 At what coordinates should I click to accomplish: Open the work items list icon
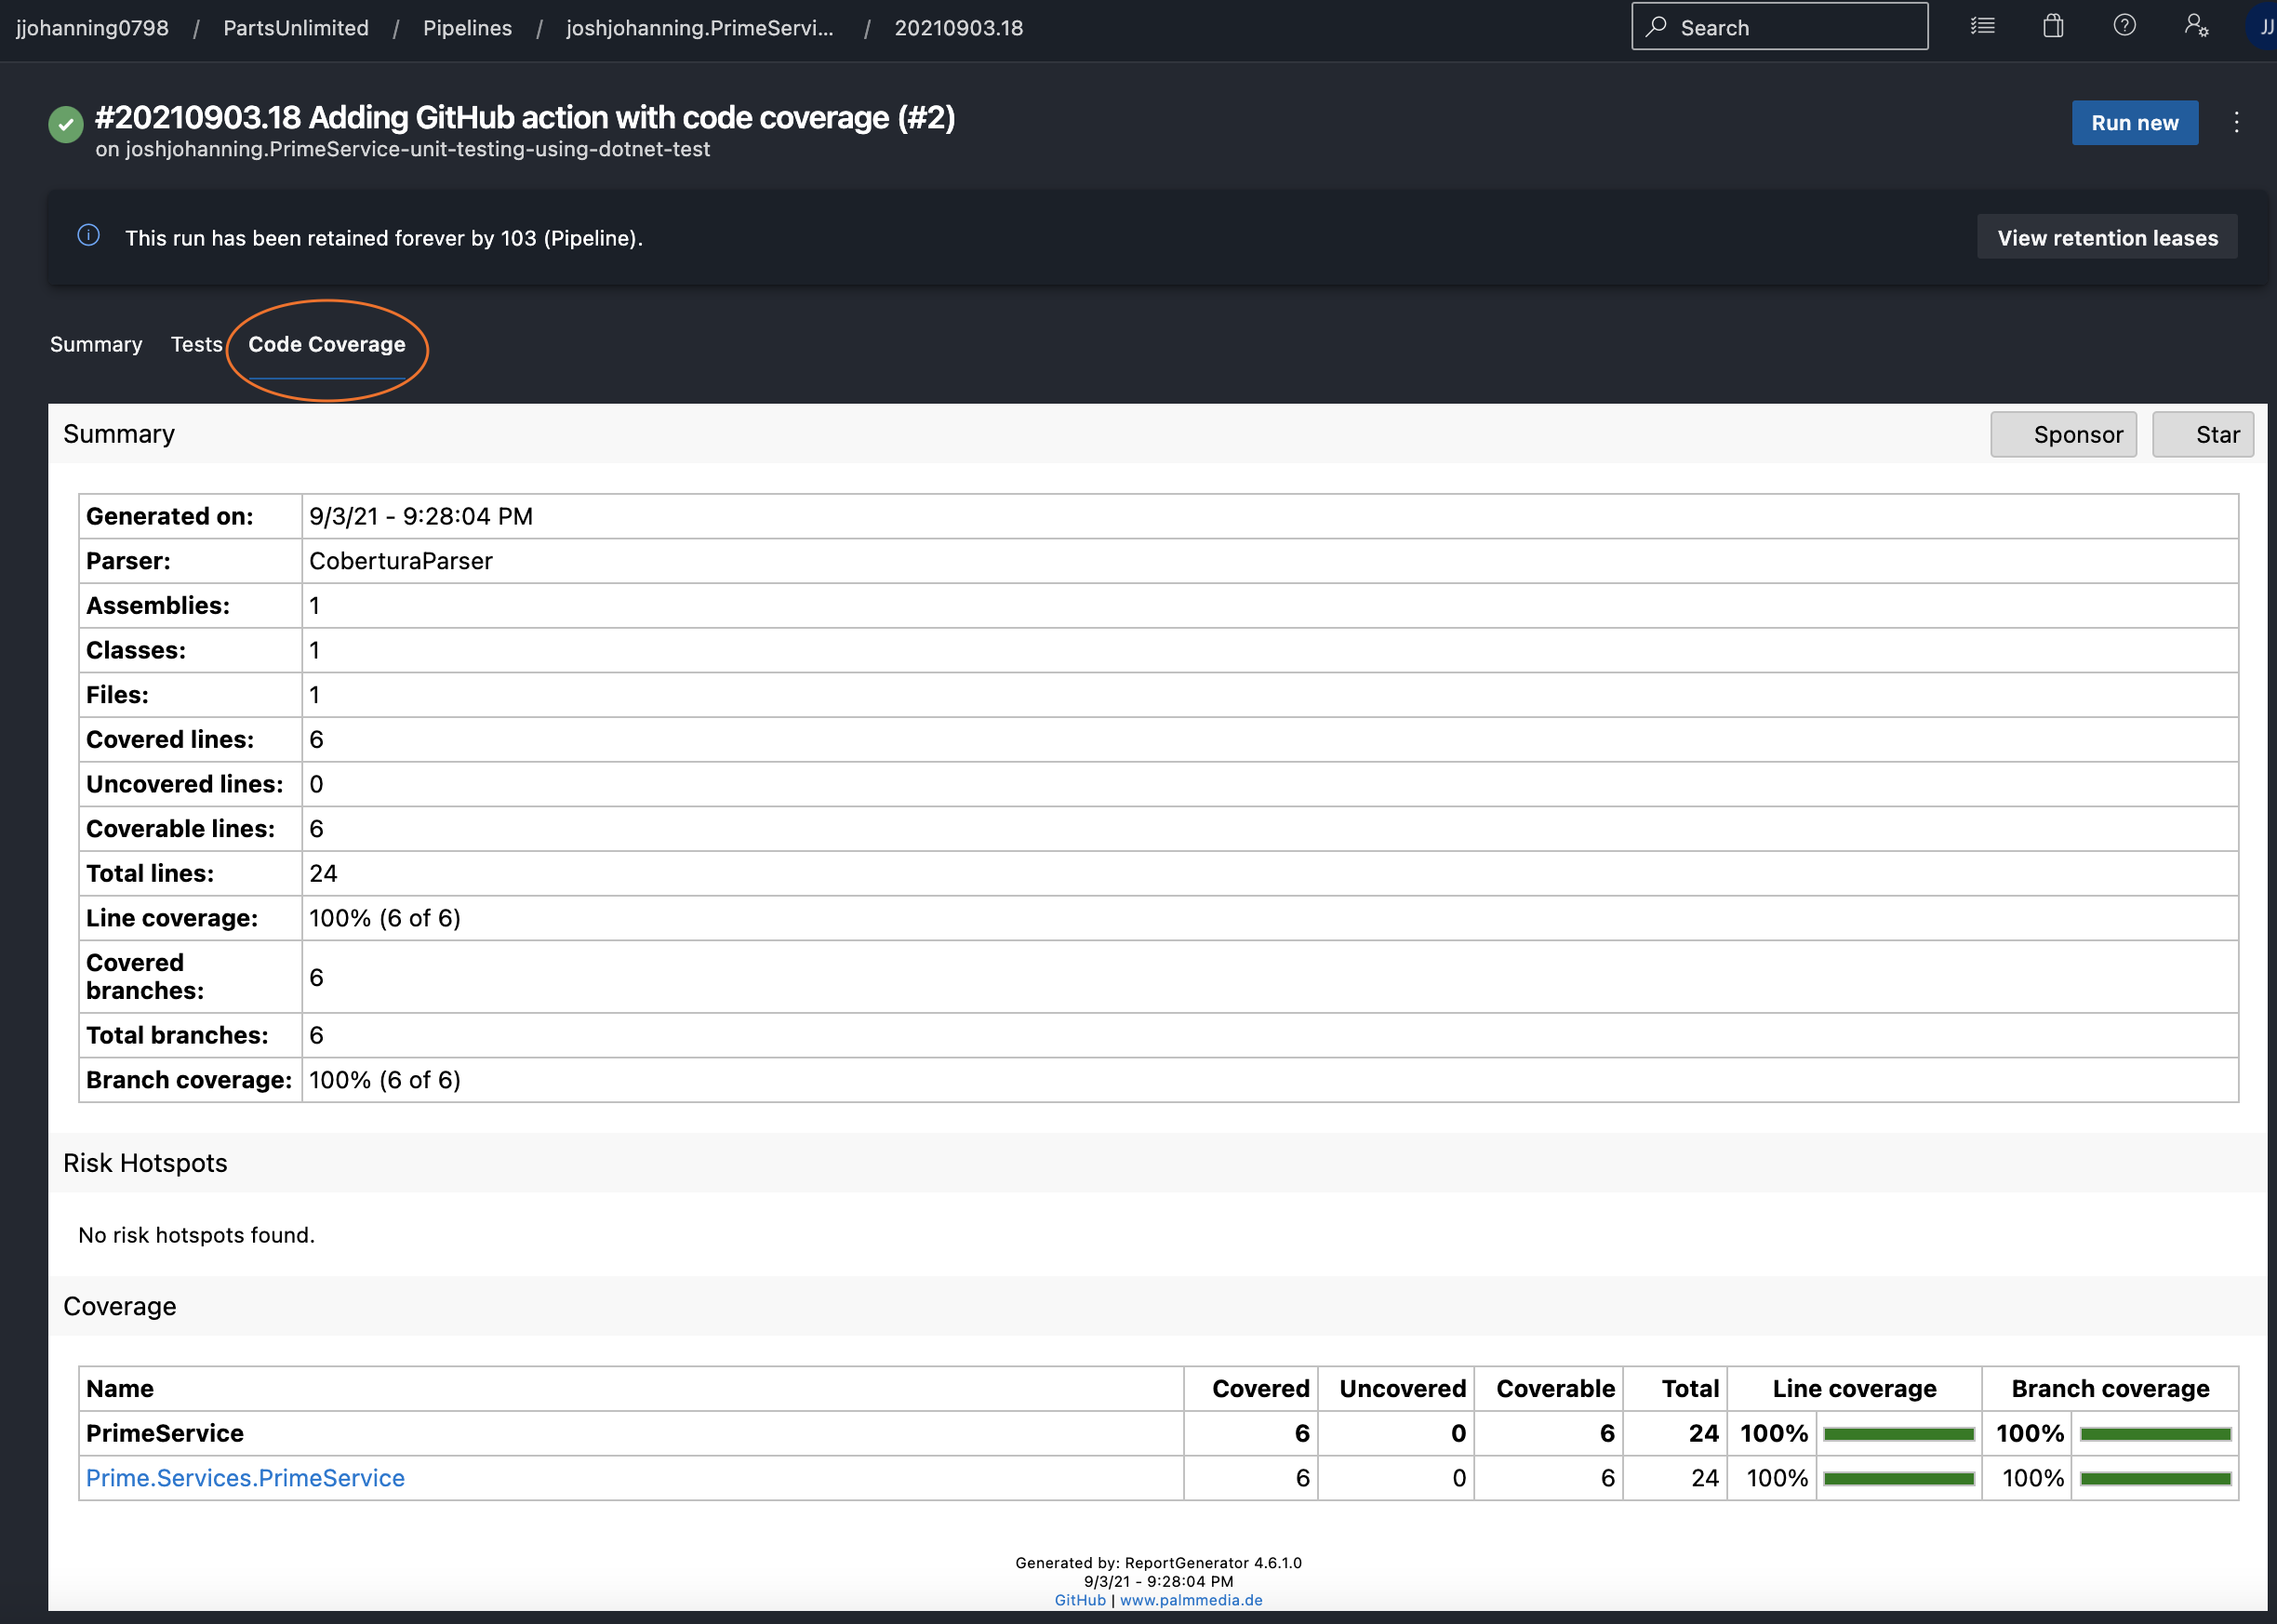click(x=1982, y=27)
